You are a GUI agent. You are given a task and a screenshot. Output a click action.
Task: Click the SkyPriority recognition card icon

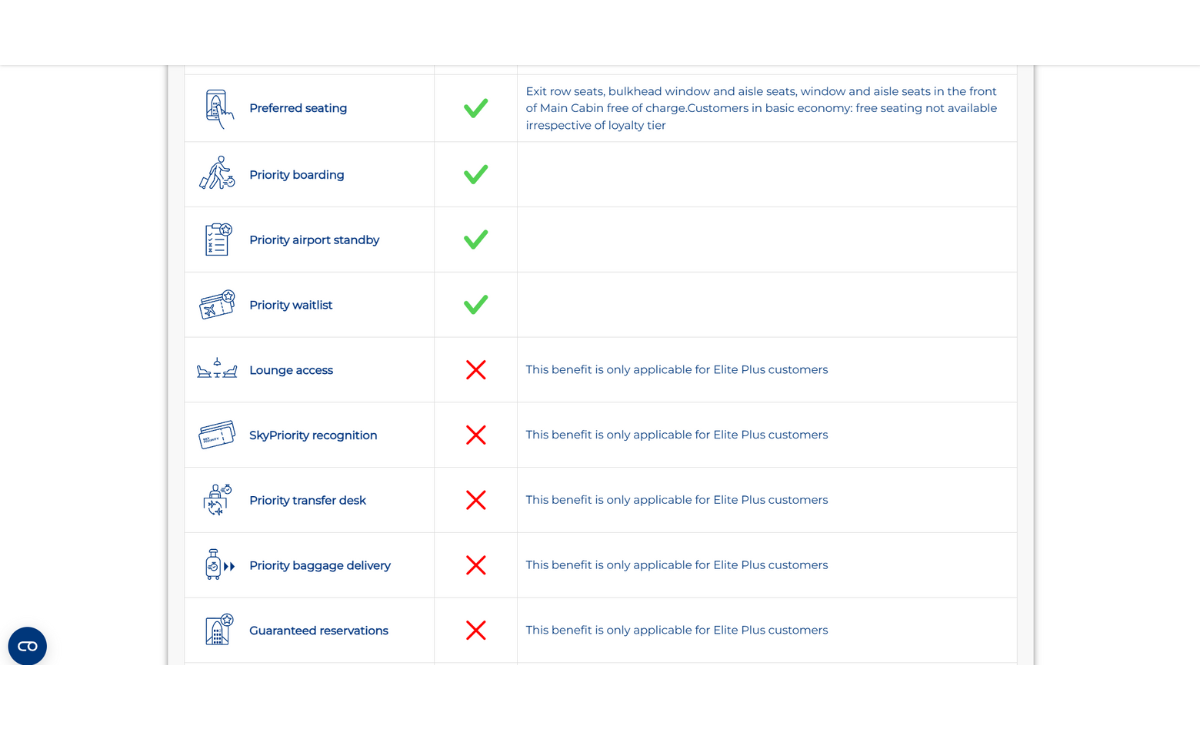[217, 435]
